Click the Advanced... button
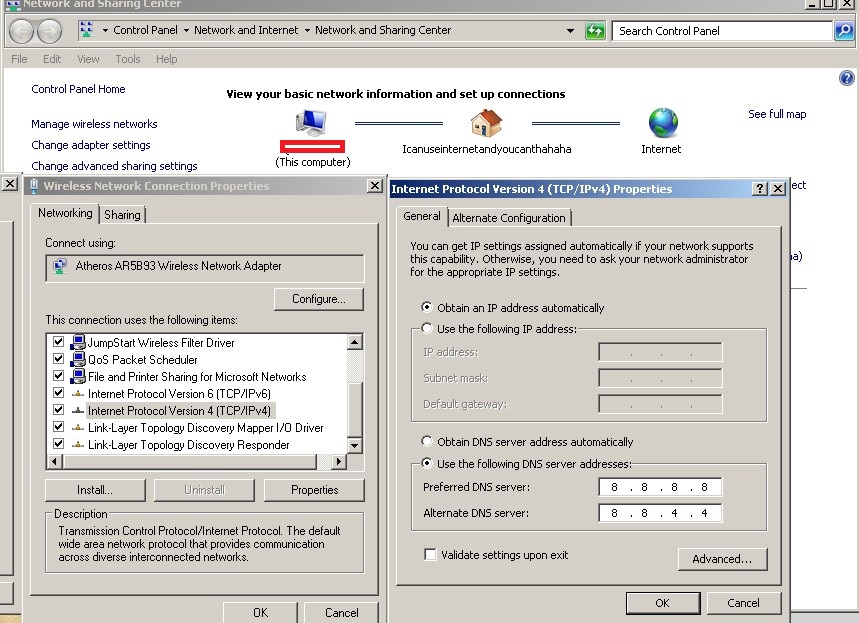 point(722,559)
